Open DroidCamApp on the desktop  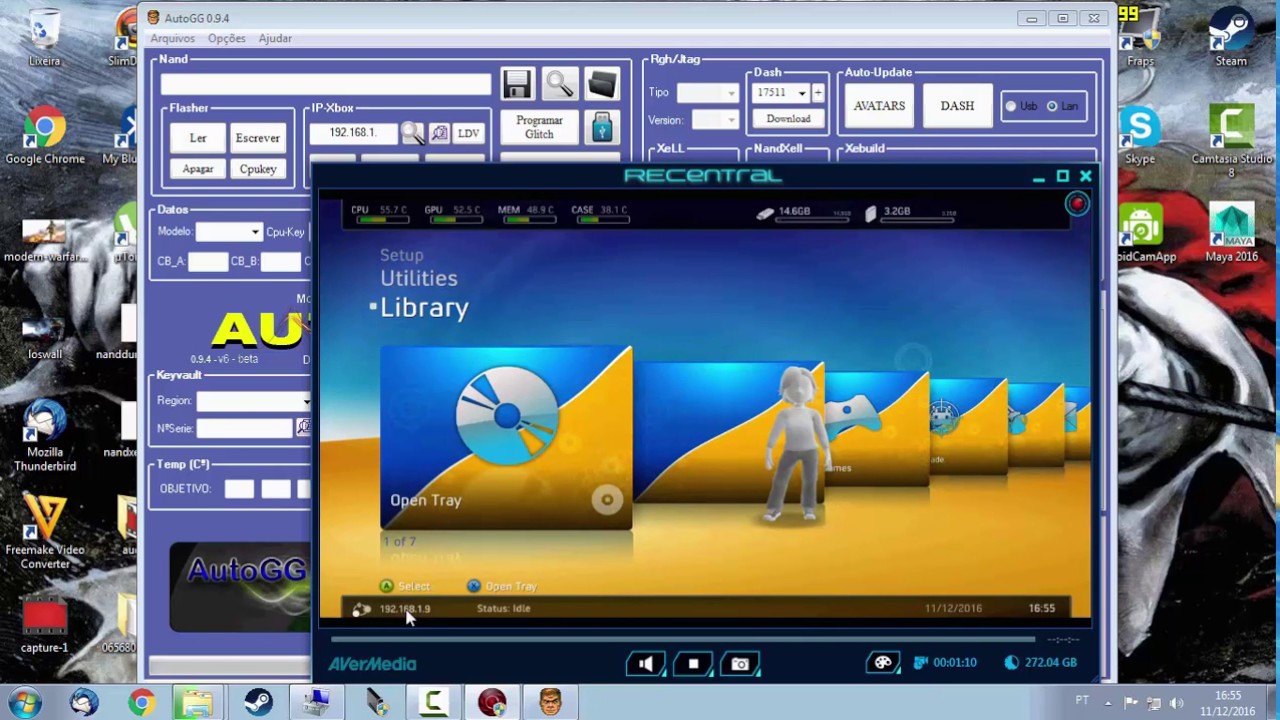[x=1145, y=232]
